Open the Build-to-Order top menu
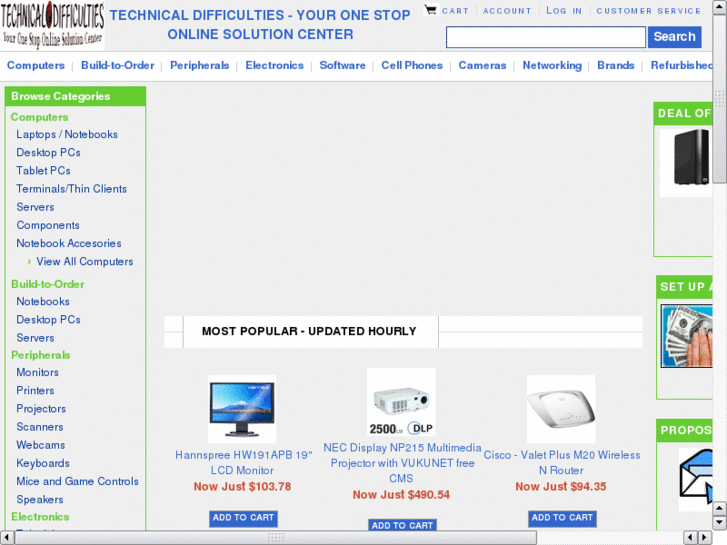Image resolution: width=727 pixels, height=545 pixels. (117, 65)
